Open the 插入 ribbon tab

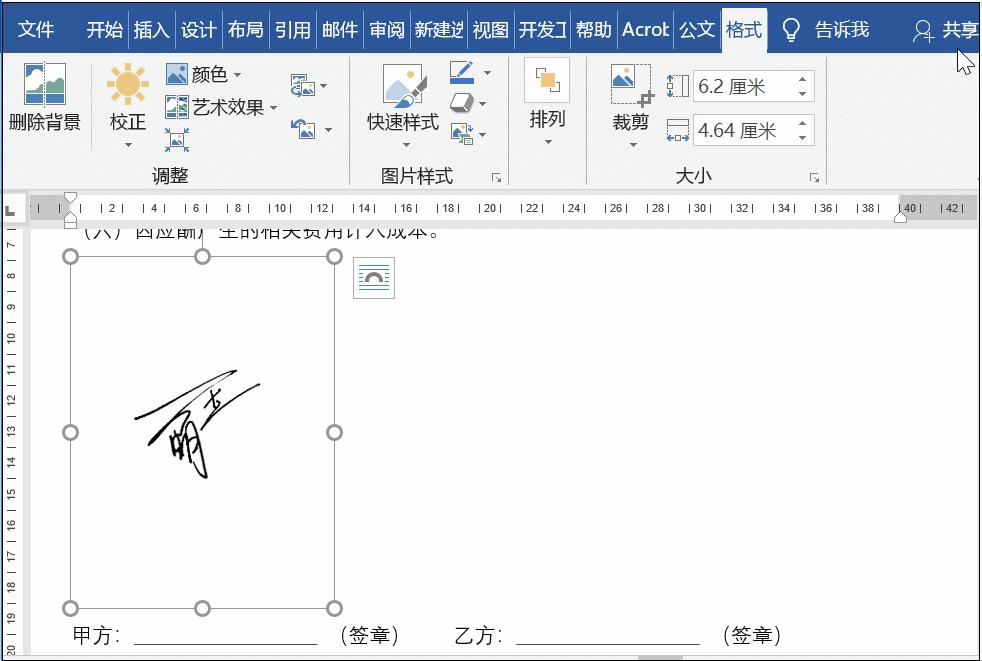point(151,30)
